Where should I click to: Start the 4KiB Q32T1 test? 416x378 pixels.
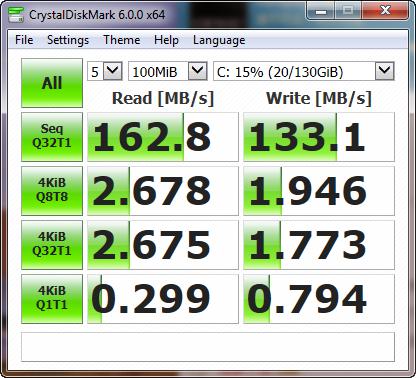[52, 245]
